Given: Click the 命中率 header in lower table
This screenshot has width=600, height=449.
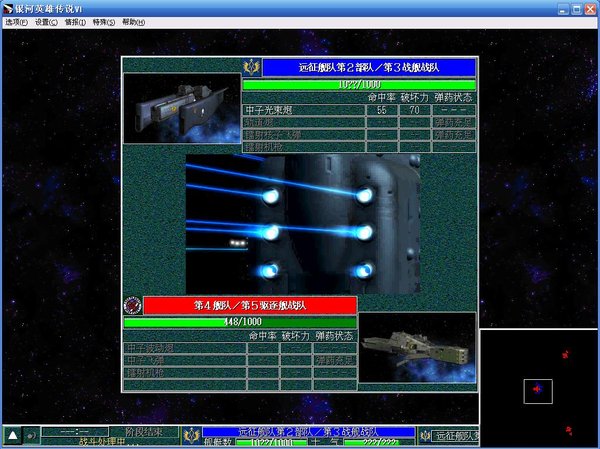Looking at the screenshot, I should point(263,336).
